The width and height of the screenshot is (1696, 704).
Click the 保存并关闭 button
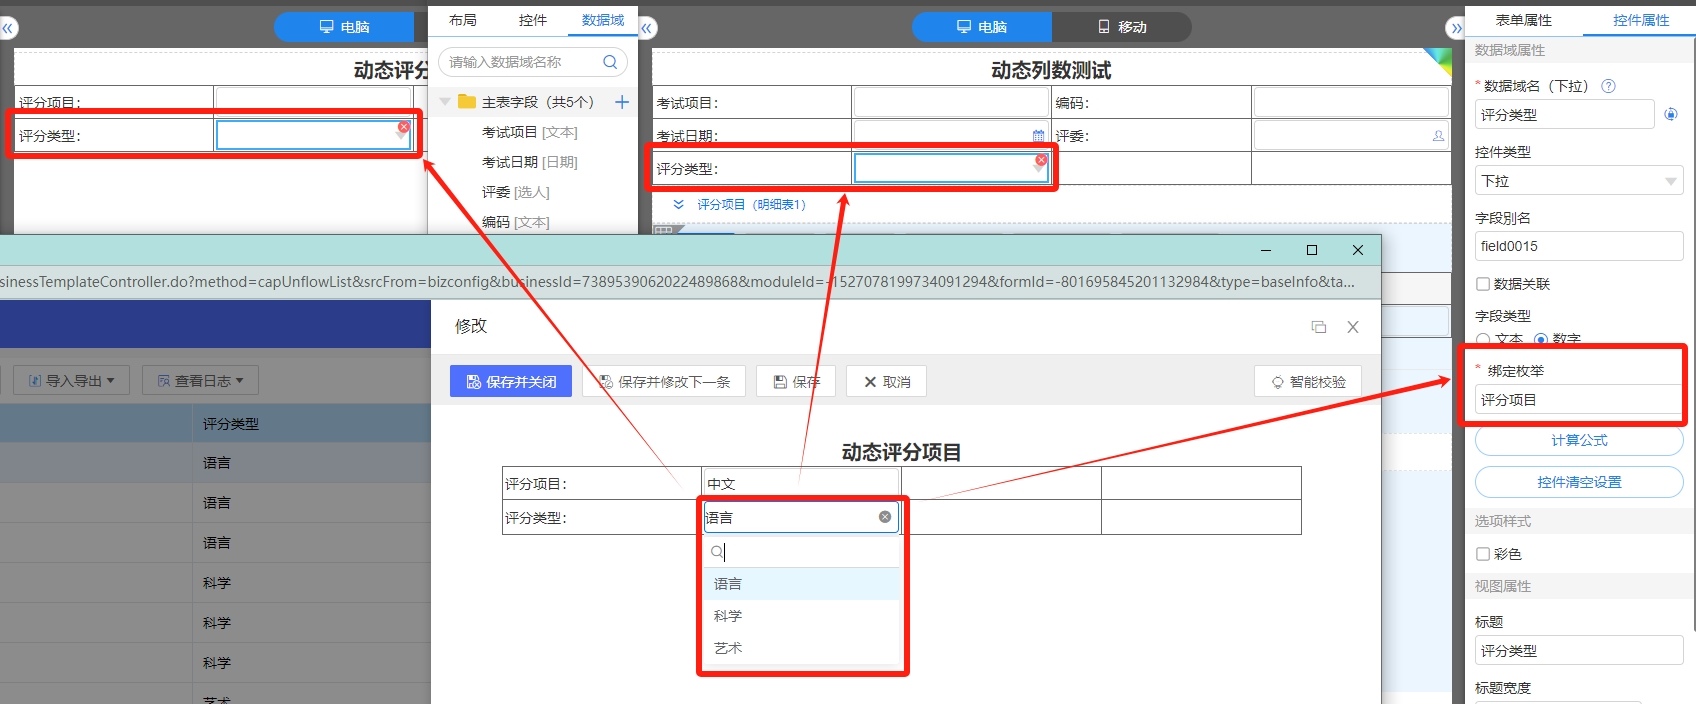click(511, 382)
